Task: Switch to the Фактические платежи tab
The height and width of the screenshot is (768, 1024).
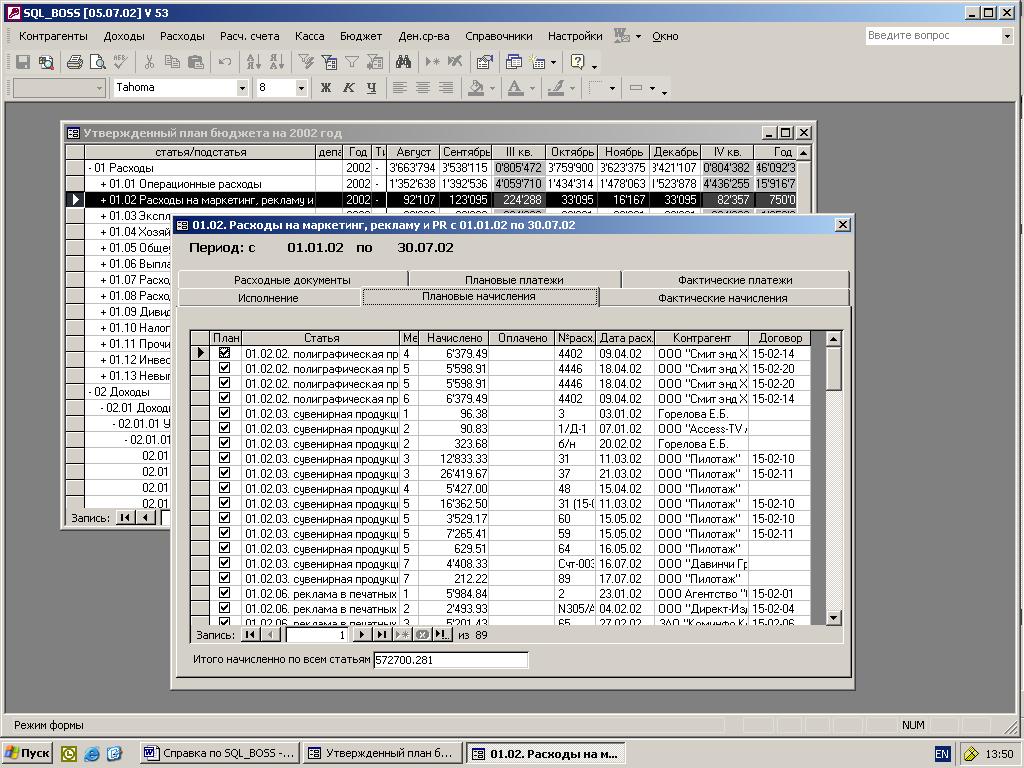Action: click(734, 280)
